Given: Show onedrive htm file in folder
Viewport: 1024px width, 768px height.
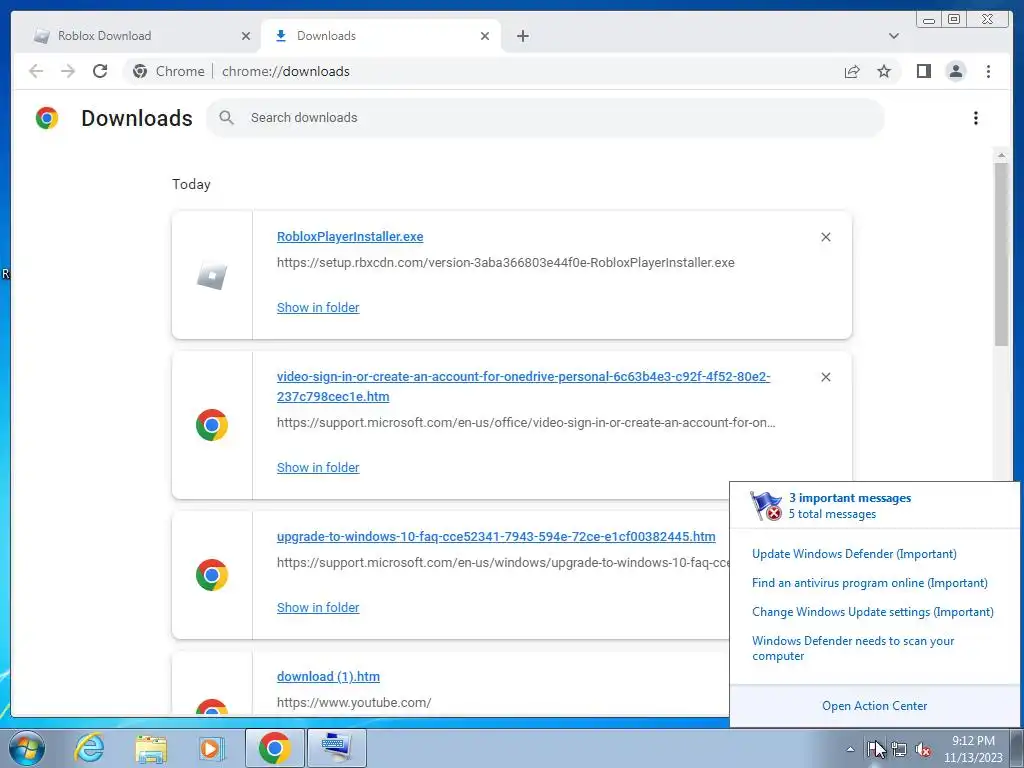Looking at the screenshot, I should [318, 468].
